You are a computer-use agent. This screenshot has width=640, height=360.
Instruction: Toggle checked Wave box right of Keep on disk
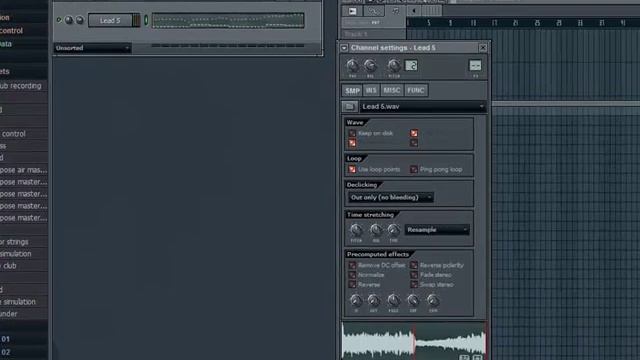pyautogui.click(x=414, y=133)
